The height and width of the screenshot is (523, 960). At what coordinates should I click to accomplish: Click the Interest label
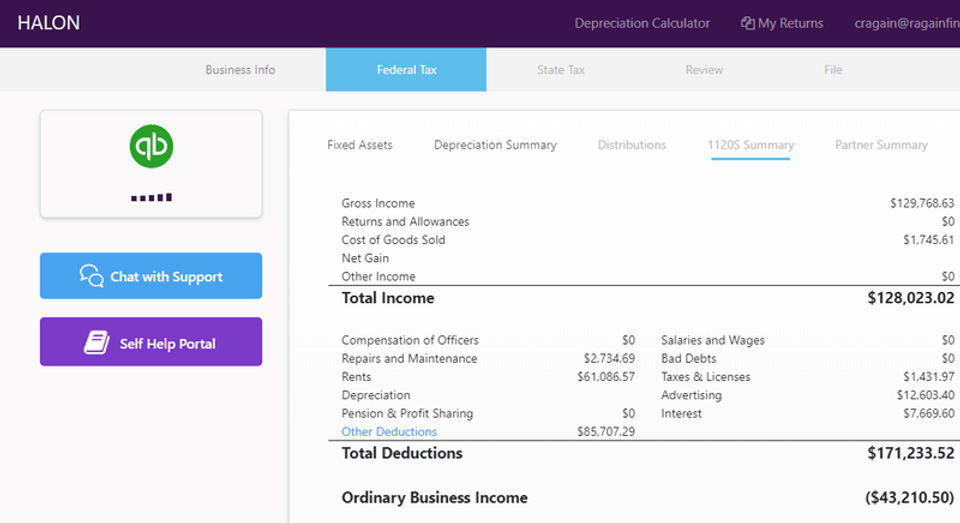click(x=681, y=413)
